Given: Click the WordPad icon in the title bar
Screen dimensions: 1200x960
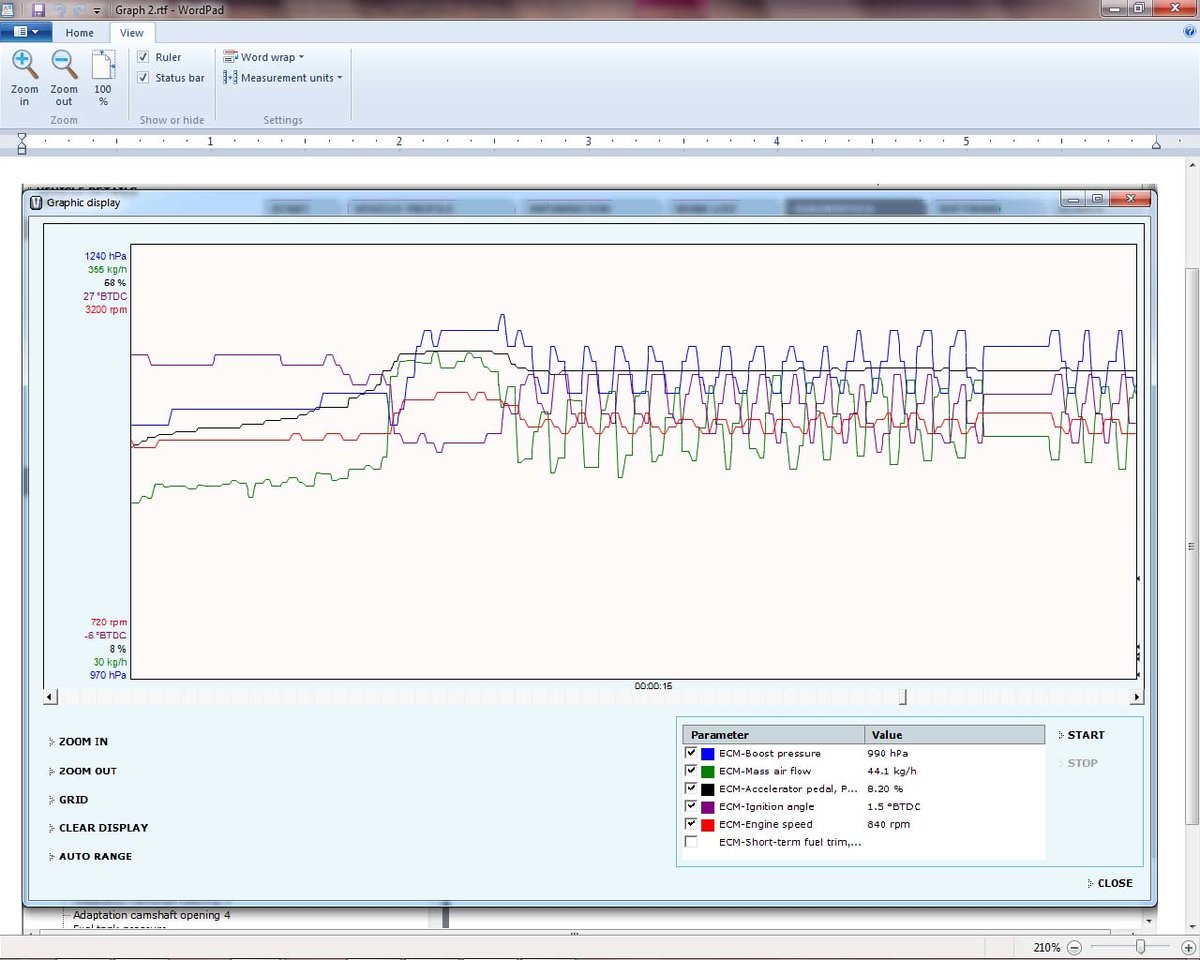Looking at the screenshot, I should pyautogui.click(x=7, y=9).
